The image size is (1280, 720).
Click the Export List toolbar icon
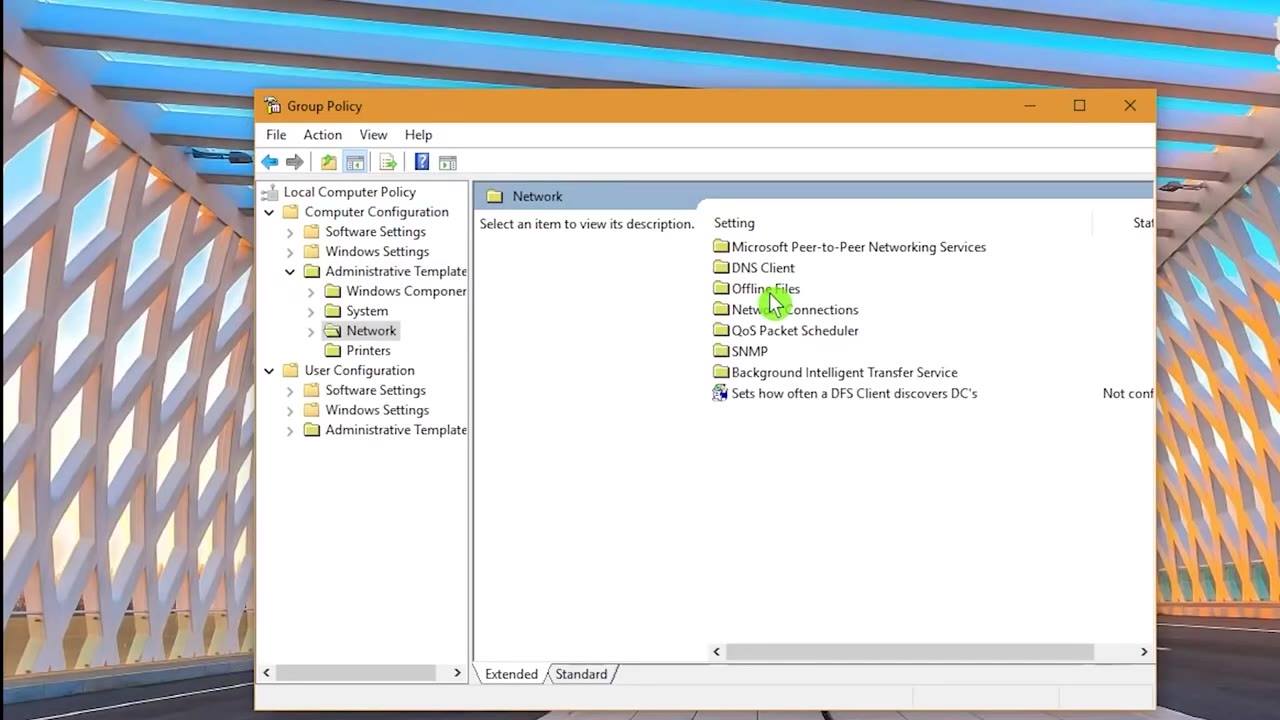388,162
